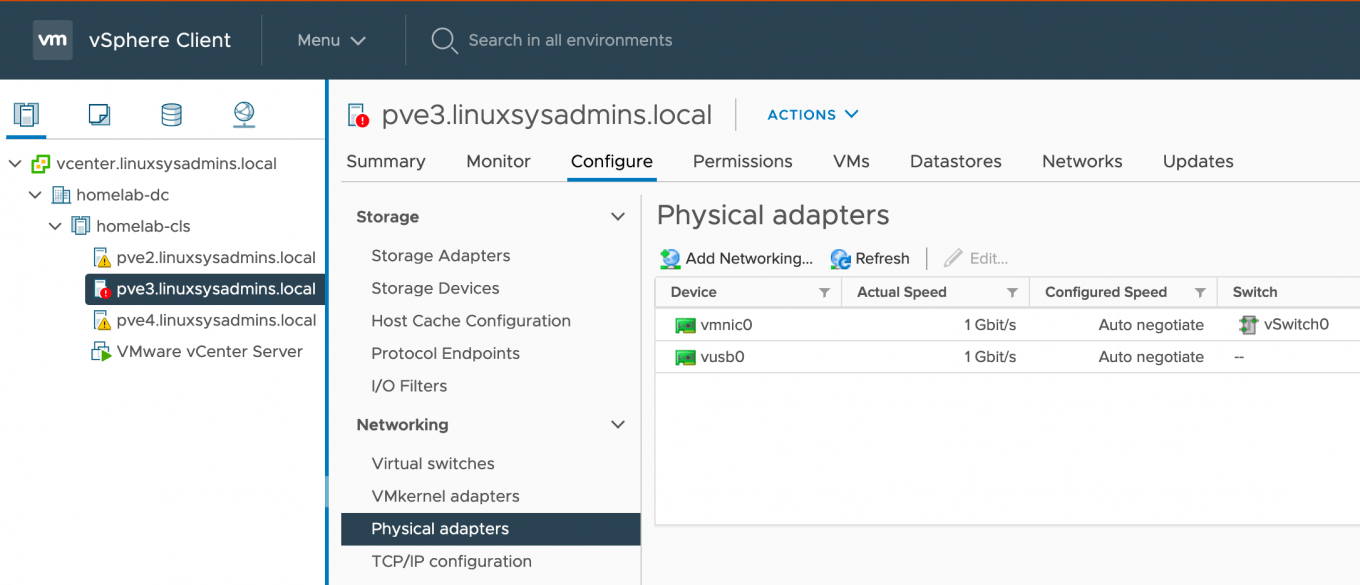Collapse the Networking section
The height and width of the screenshot is (585, 1360).
617,424
